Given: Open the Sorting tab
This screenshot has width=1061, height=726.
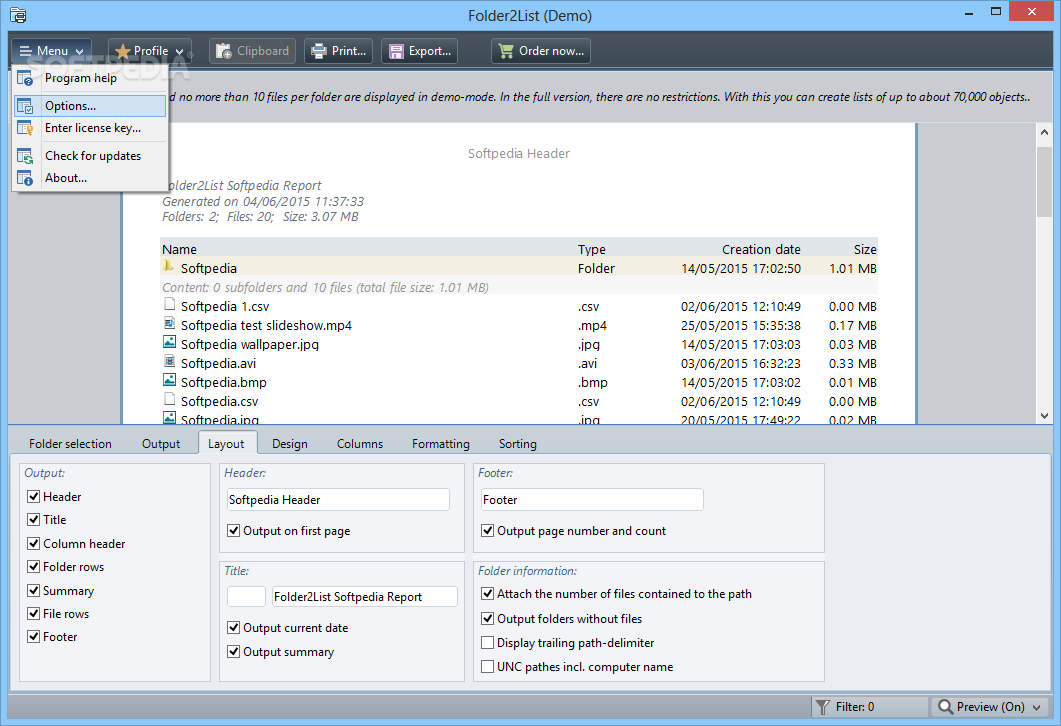Looking at the screenshot, I should 518,444.
